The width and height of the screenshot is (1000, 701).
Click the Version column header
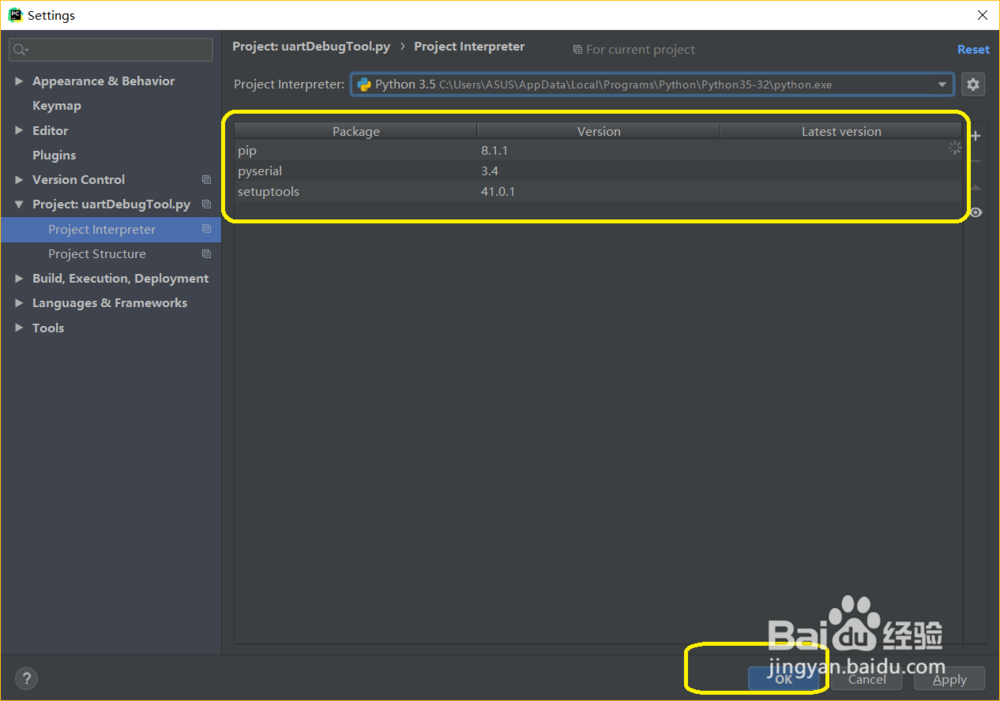pos(598,131)
